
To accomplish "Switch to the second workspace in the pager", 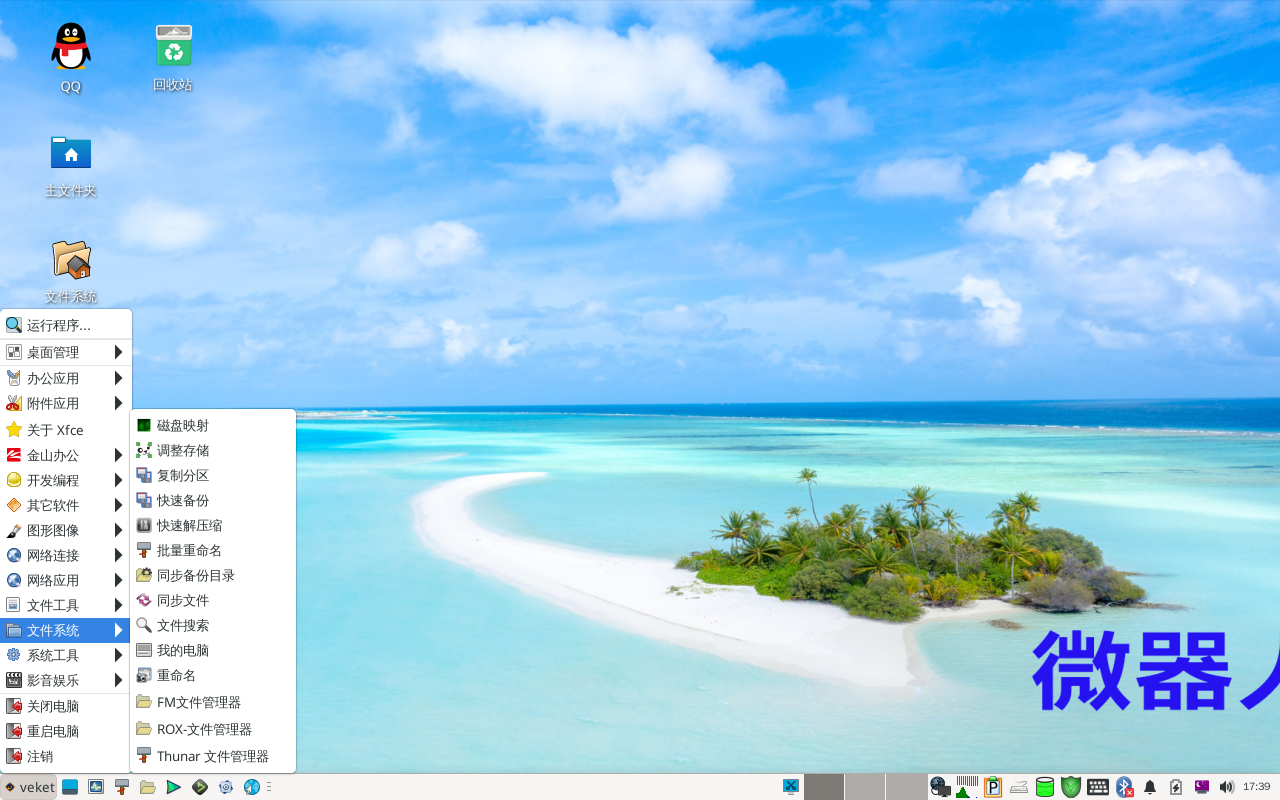I will 865,787.
